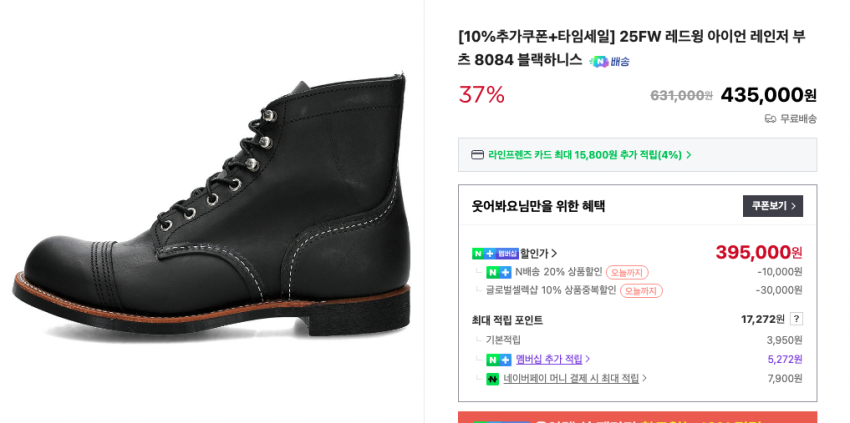850x423 pixels.
Task: Expand the 할인가 discount details chevron
Action: [554, 253]
